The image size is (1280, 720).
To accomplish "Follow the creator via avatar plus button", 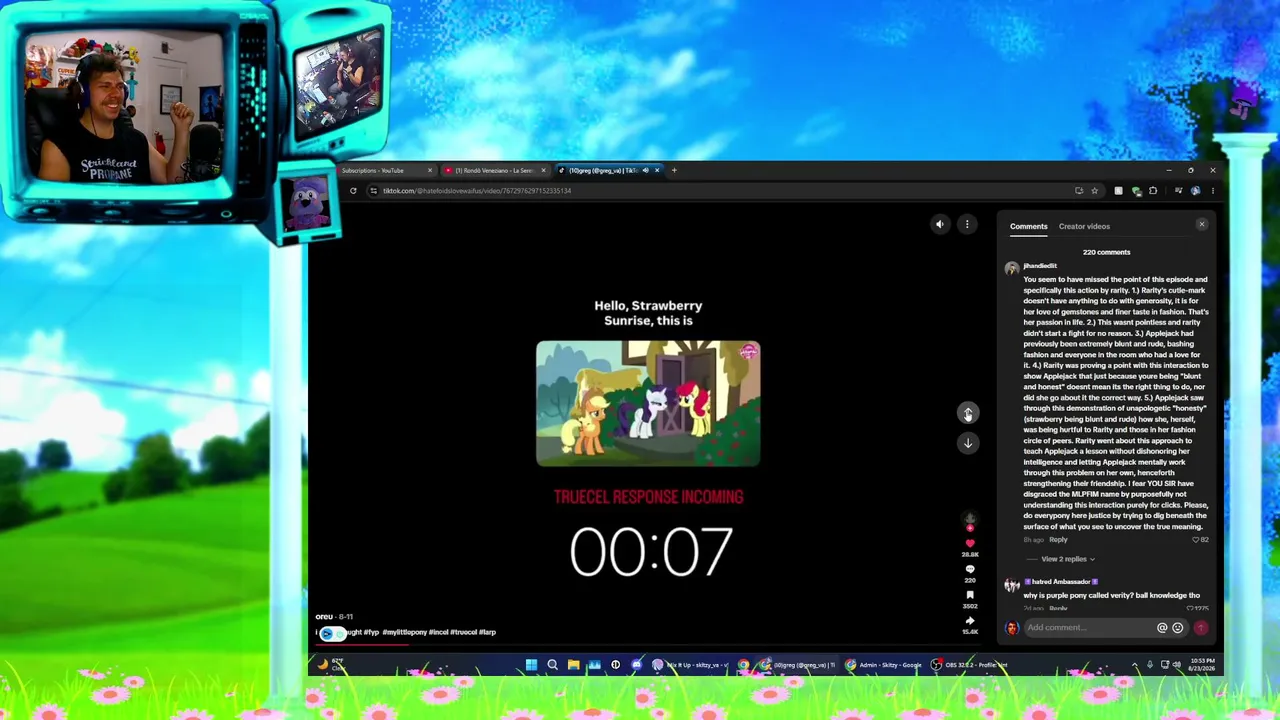I will click(969, 527).
